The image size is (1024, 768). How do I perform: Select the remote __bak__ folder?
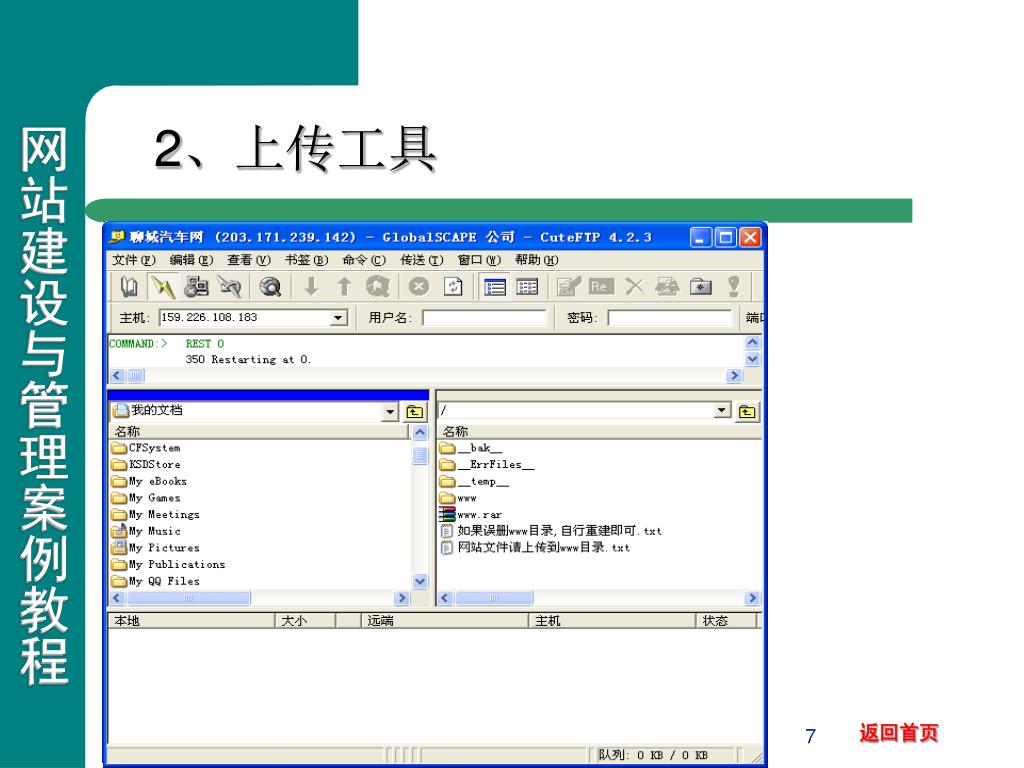pos(471,448)
